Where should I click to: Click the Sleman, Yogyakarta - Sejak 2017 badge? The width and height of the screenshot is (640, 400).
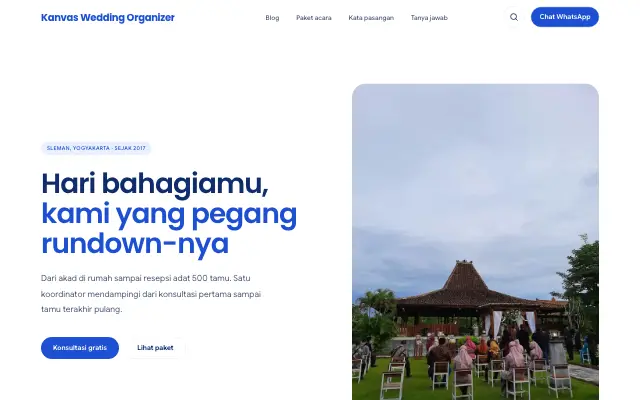(96, 148)
